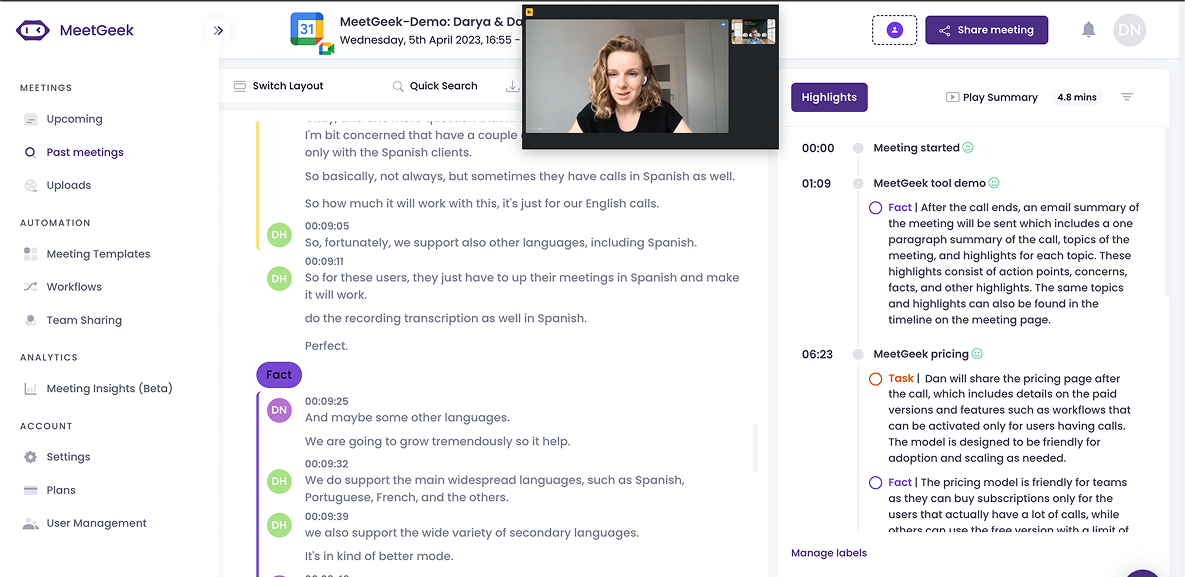Click the Past meetings magnifier icon
The image size is (1185, 577).
pyautogui.click(x=30, y=152)
